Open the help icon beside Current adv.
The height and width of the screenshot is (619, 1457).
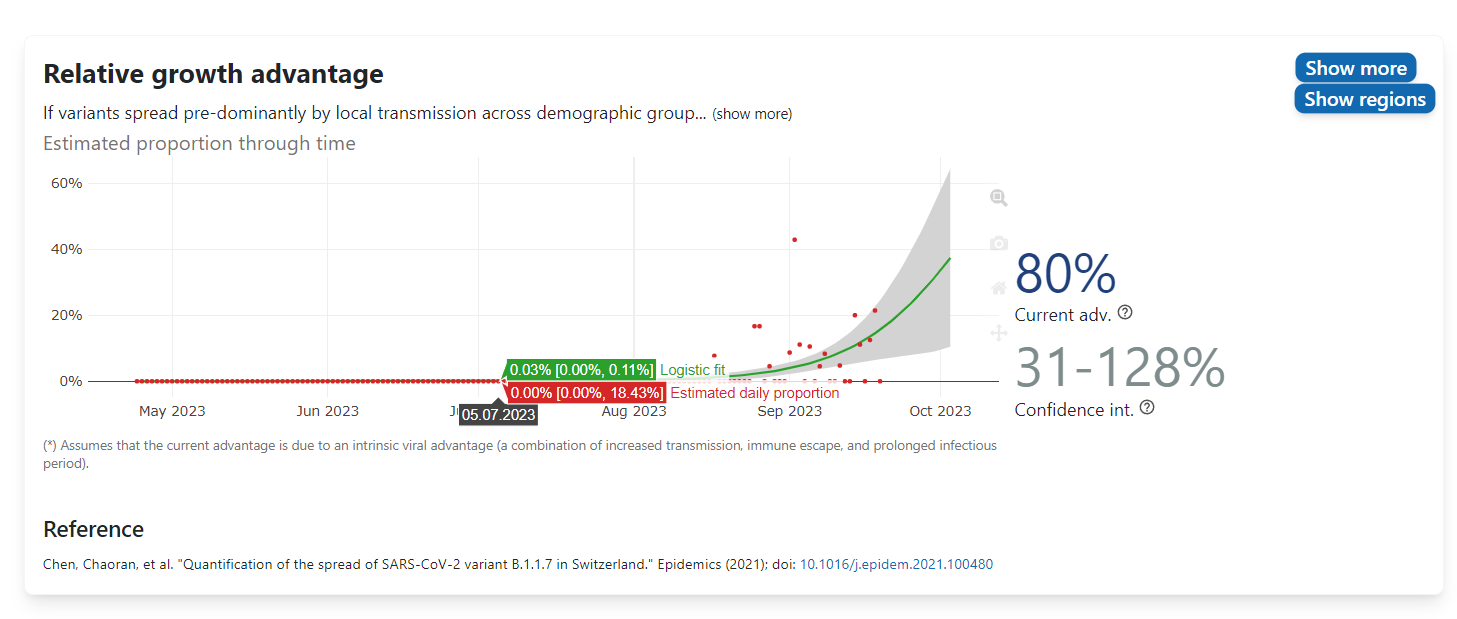click(x=1125, y=313)
